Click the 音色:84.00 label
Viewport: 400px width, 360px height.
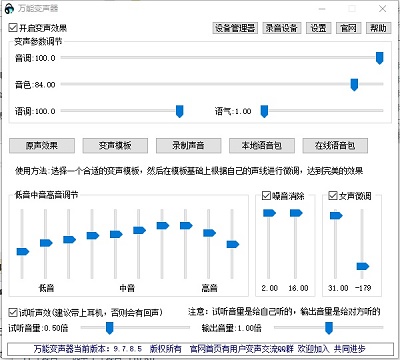35,85
